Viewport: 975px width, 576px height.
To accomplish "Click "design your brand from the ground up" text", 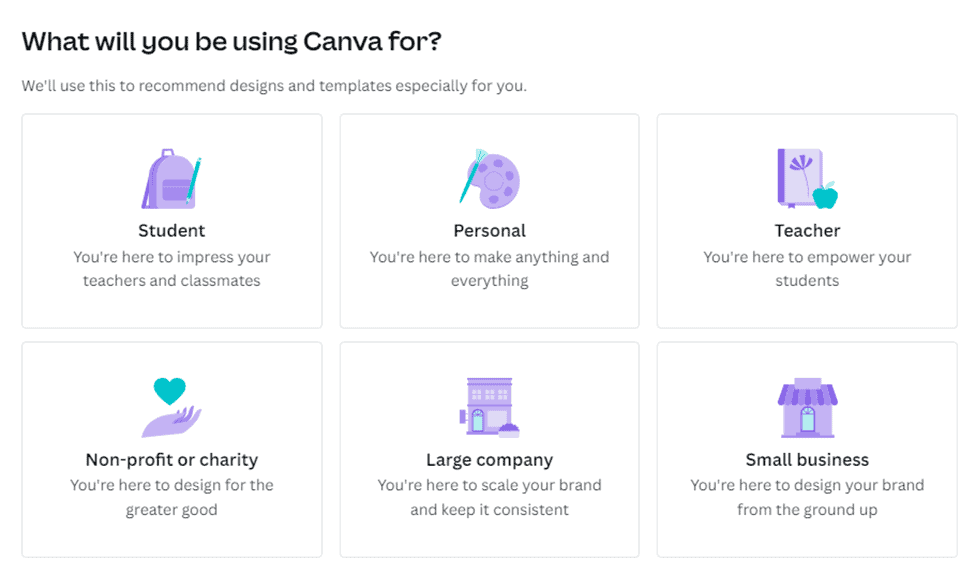I will 807,497.
